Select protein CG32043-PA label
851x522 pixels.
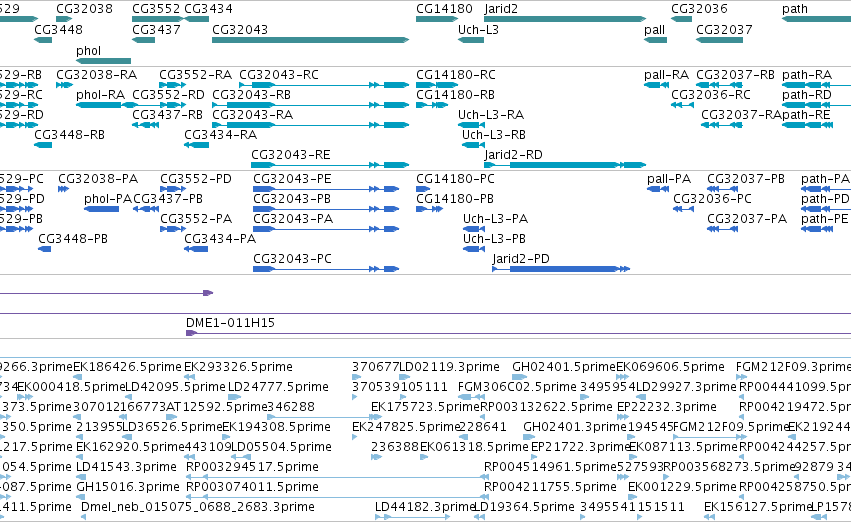pyautogui.click(x=293, y=219)
